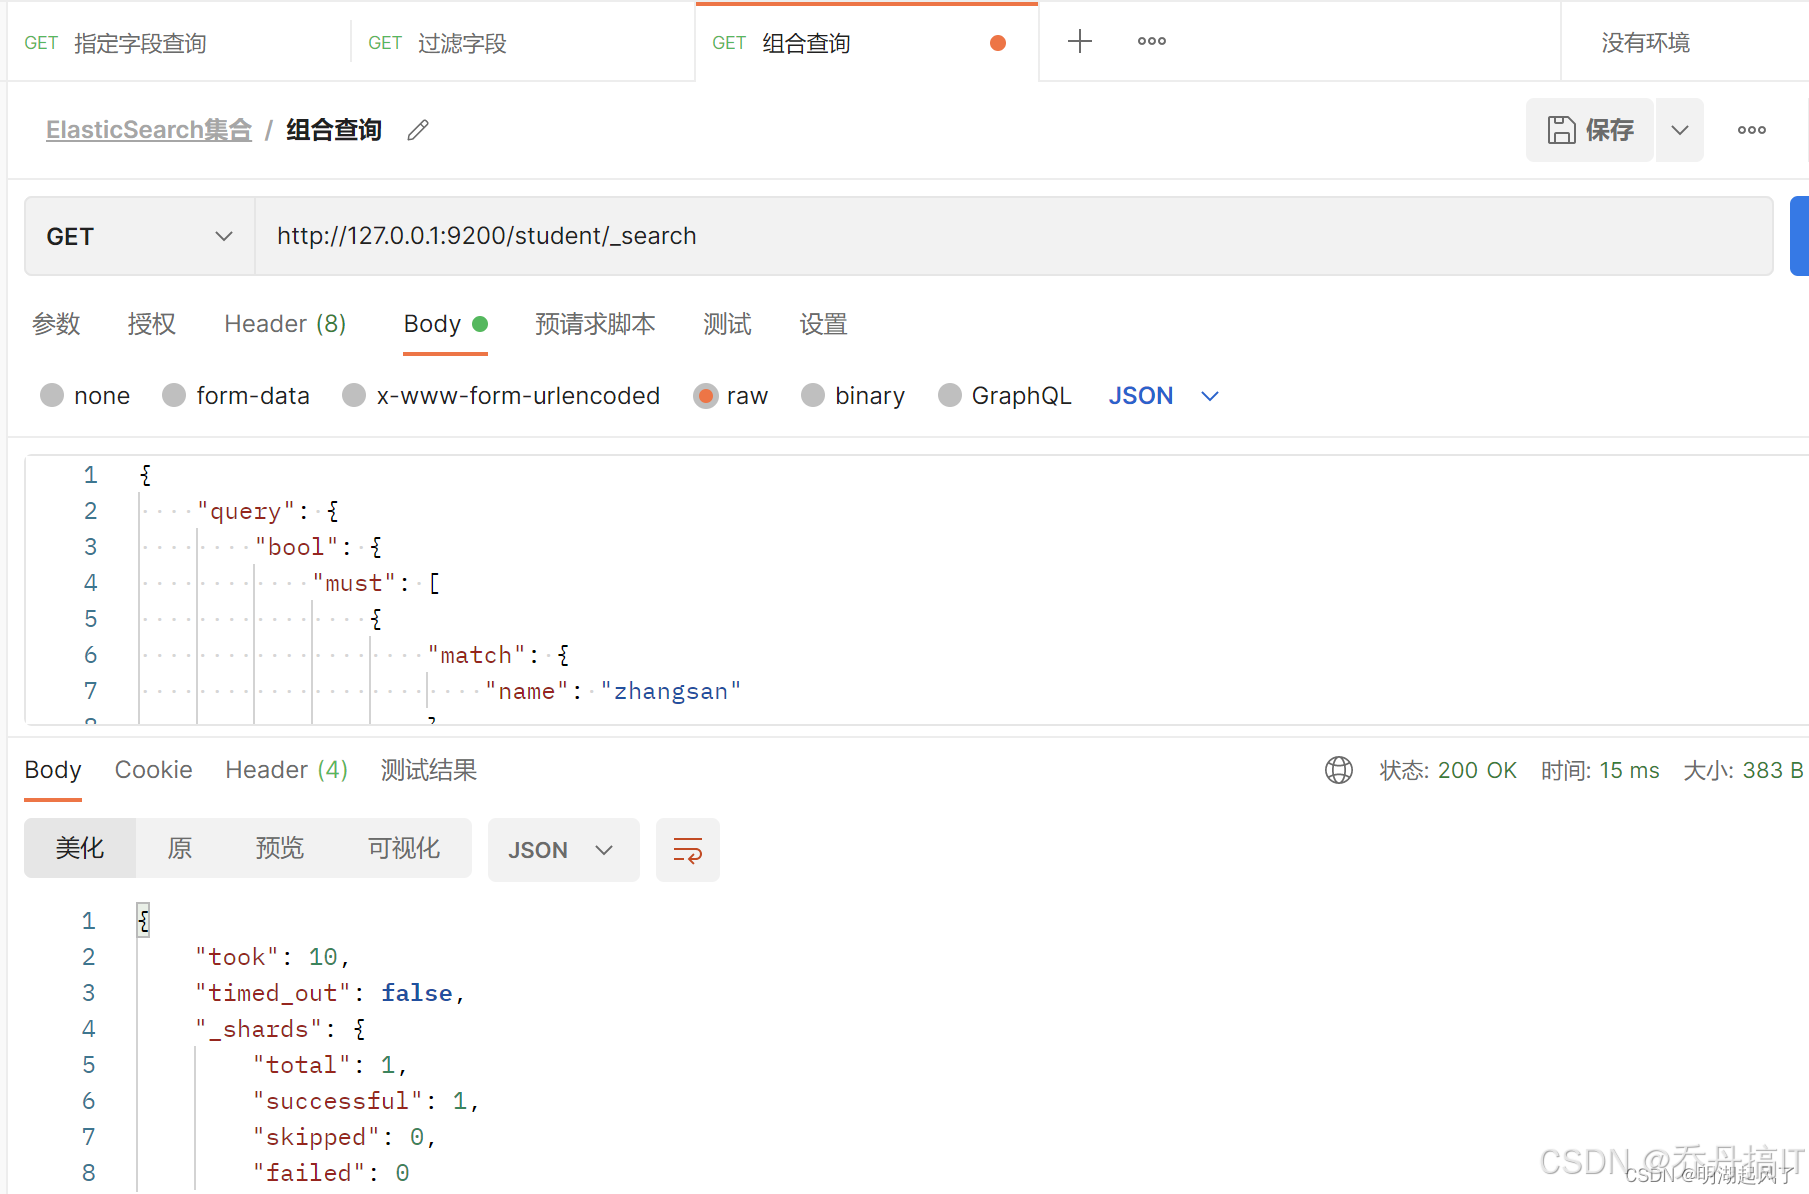The height and width of the screenshot is (1194, 1809).
Task: Switch response view to 可视化
Action: coord(404,848)
